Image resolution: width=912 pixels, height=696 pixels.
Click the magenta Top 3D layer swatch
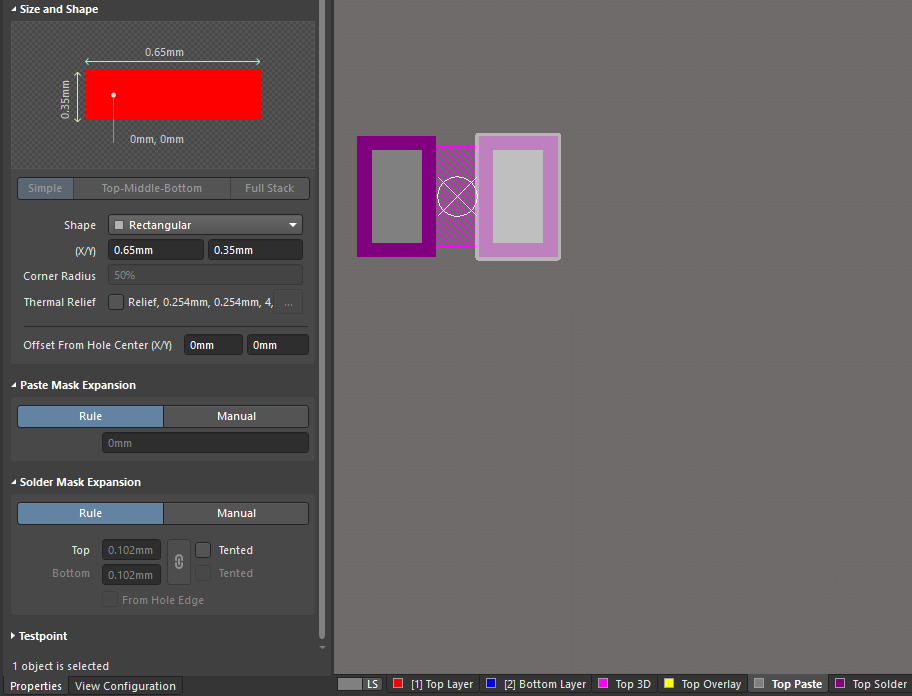click(x=603, y=684)
